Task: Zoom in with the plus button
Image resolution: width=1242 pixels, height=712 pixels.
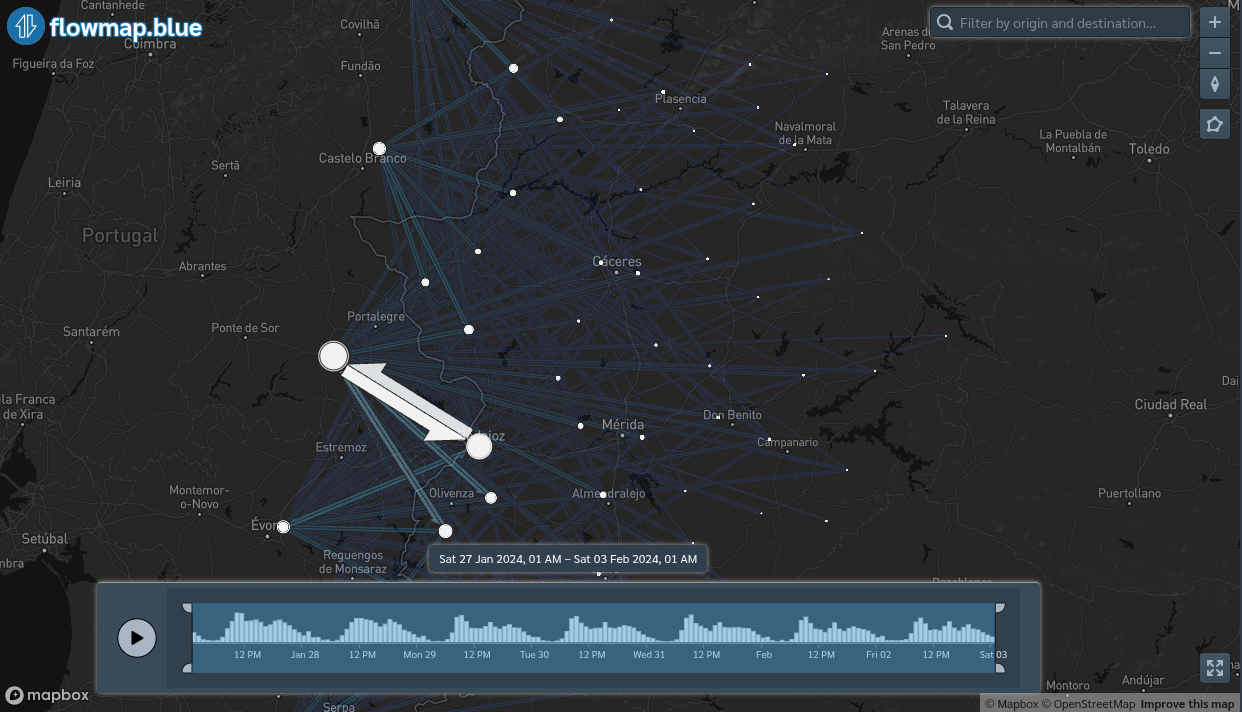Action: pyautogui.click(x=1215, y=22)
